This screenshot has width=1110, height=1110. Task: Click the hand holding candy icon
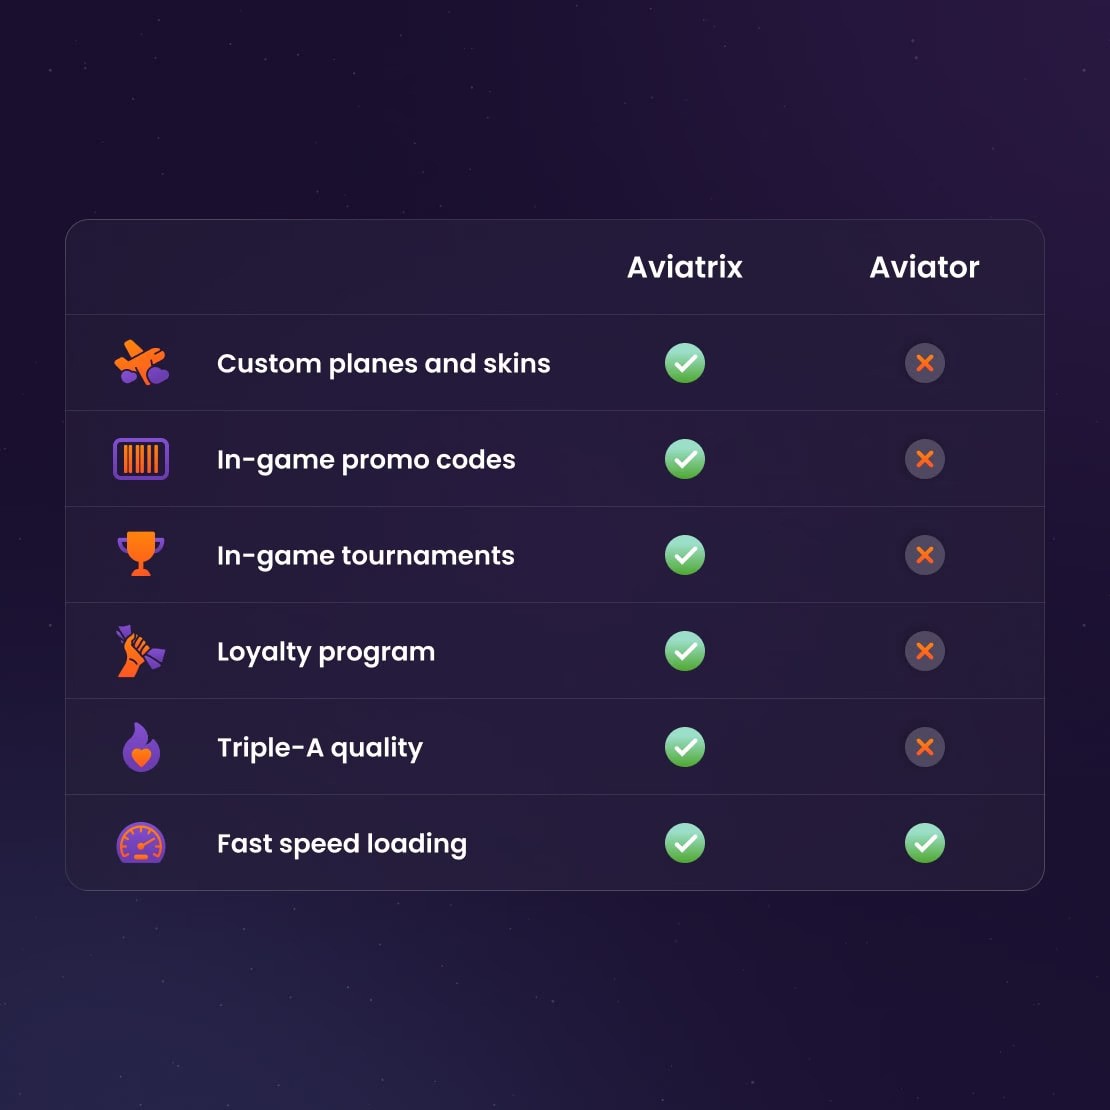pos(140,651)
